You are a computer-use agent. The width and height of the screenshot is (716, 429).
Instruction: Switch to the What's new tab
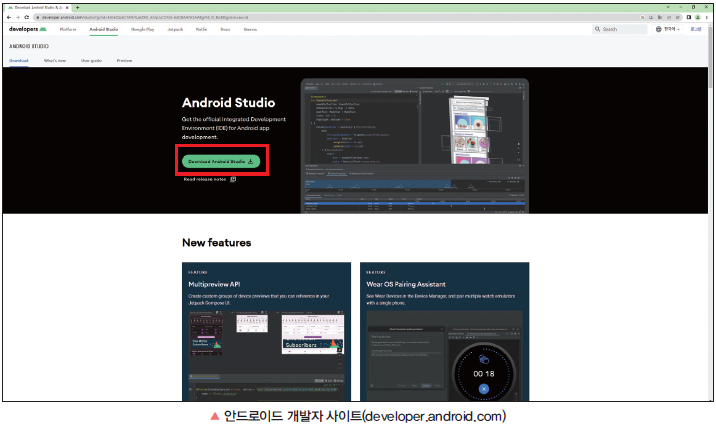coord(55,61)
